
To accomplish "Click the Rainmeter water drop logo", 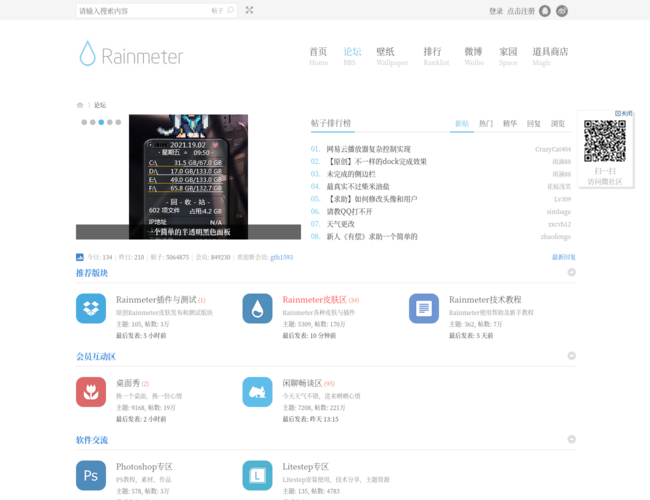I will [87, 53].
